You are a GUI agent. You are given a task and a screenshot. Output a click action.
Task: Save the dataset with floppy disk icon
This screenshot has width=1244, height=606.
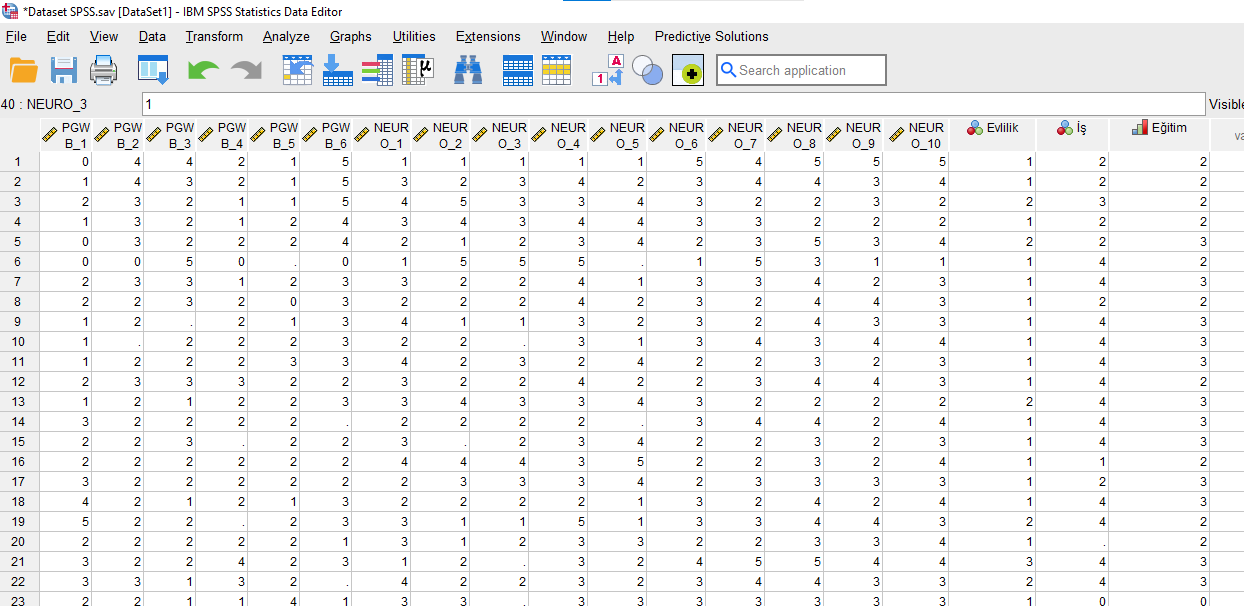click(64, 70)
